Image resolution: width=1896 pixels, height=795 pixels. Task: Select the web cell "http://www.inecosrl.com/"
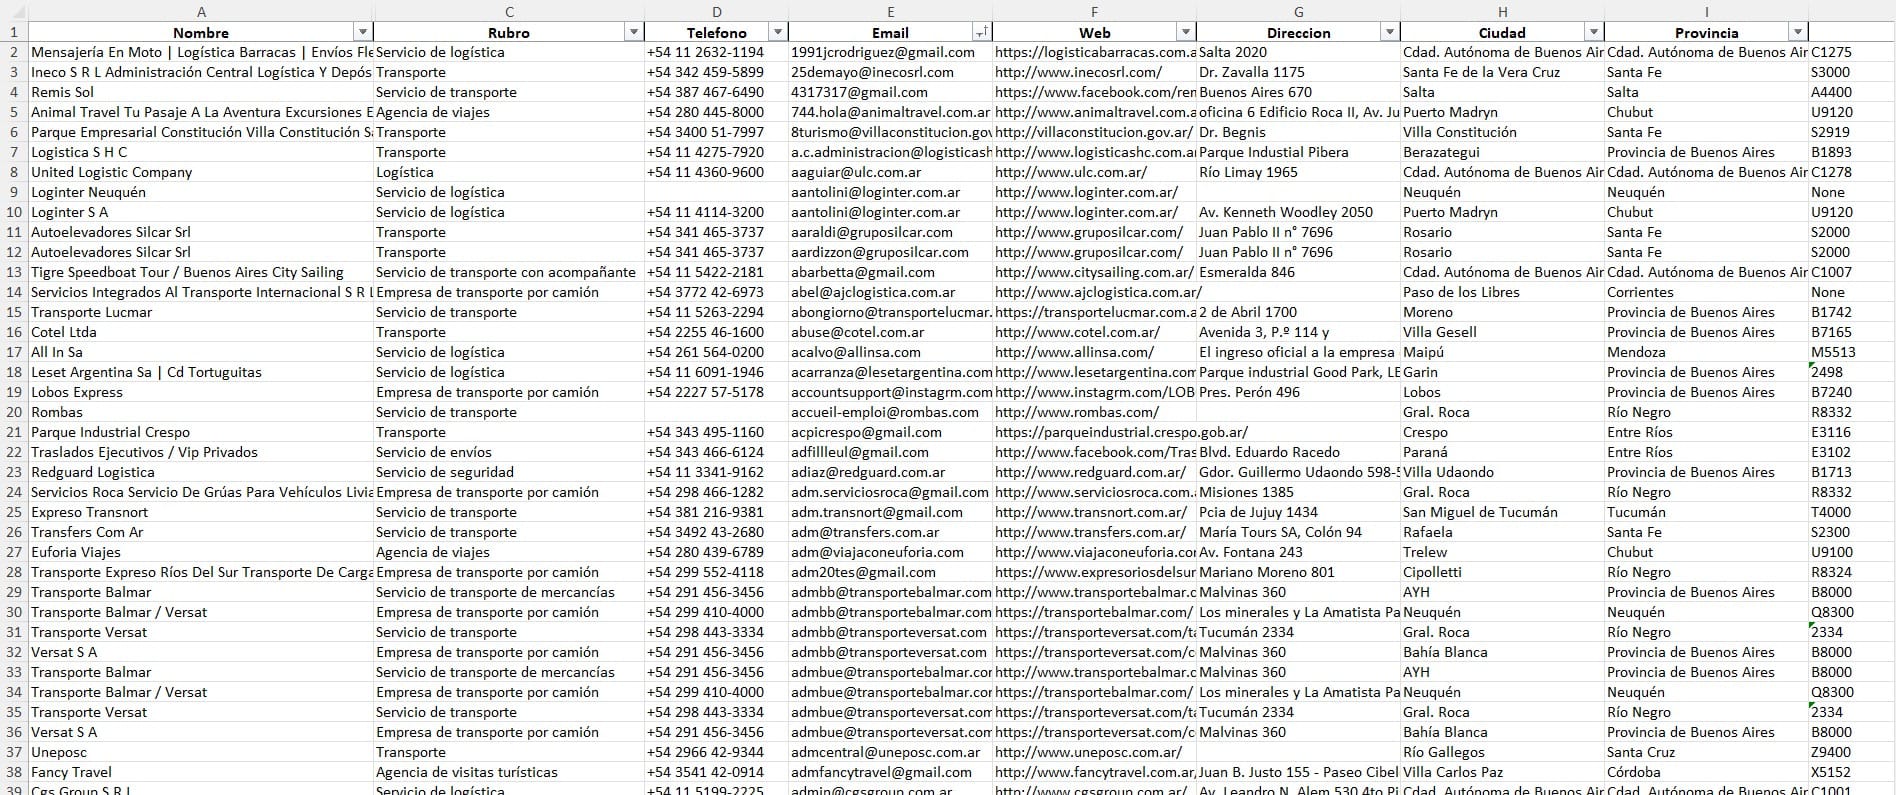1094,72
